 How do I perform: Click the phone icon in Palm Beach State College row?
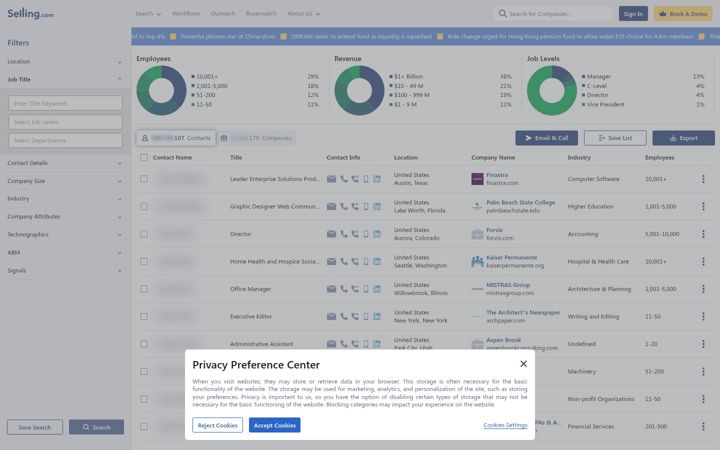click(343, 207)
